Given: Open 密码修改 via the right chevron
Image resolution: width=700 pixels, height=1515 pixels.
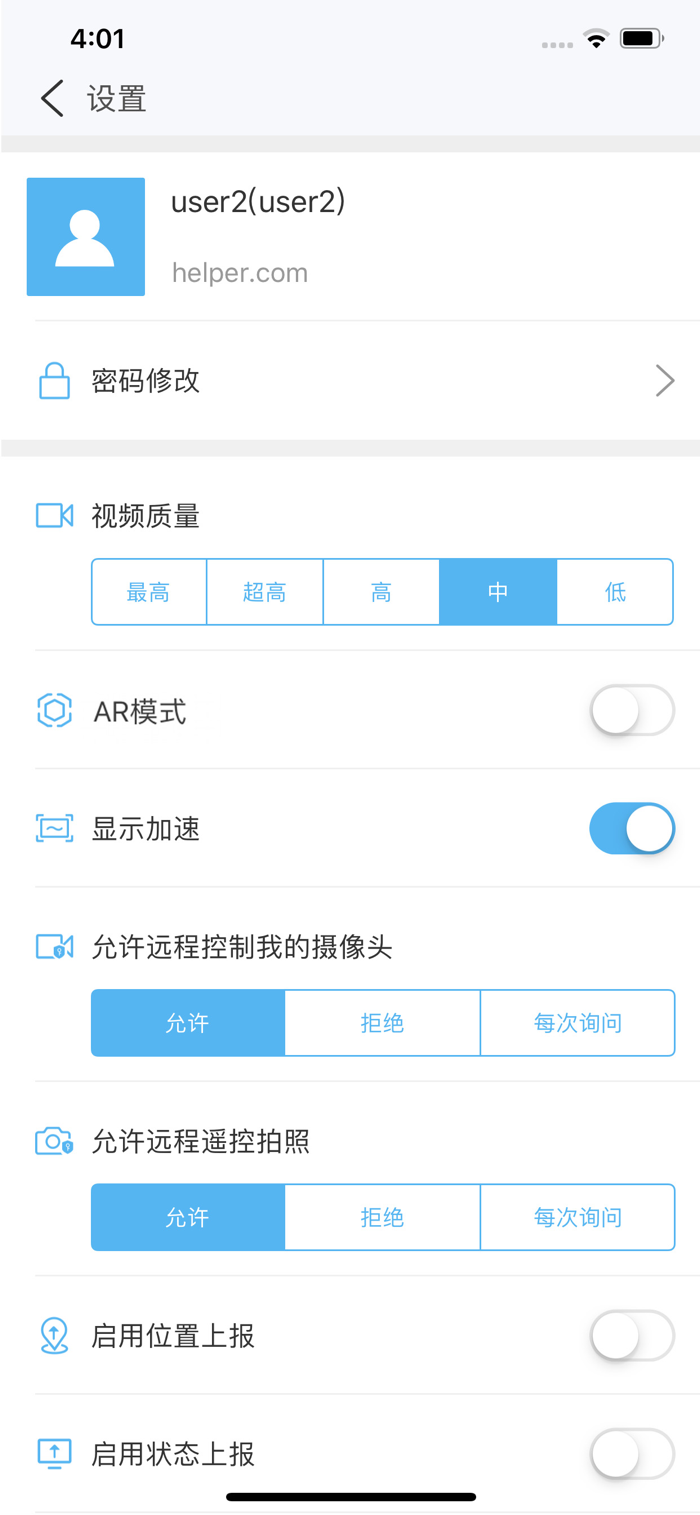Looking at the screenshot, I should pyautogui.click(x=665, y=381).
